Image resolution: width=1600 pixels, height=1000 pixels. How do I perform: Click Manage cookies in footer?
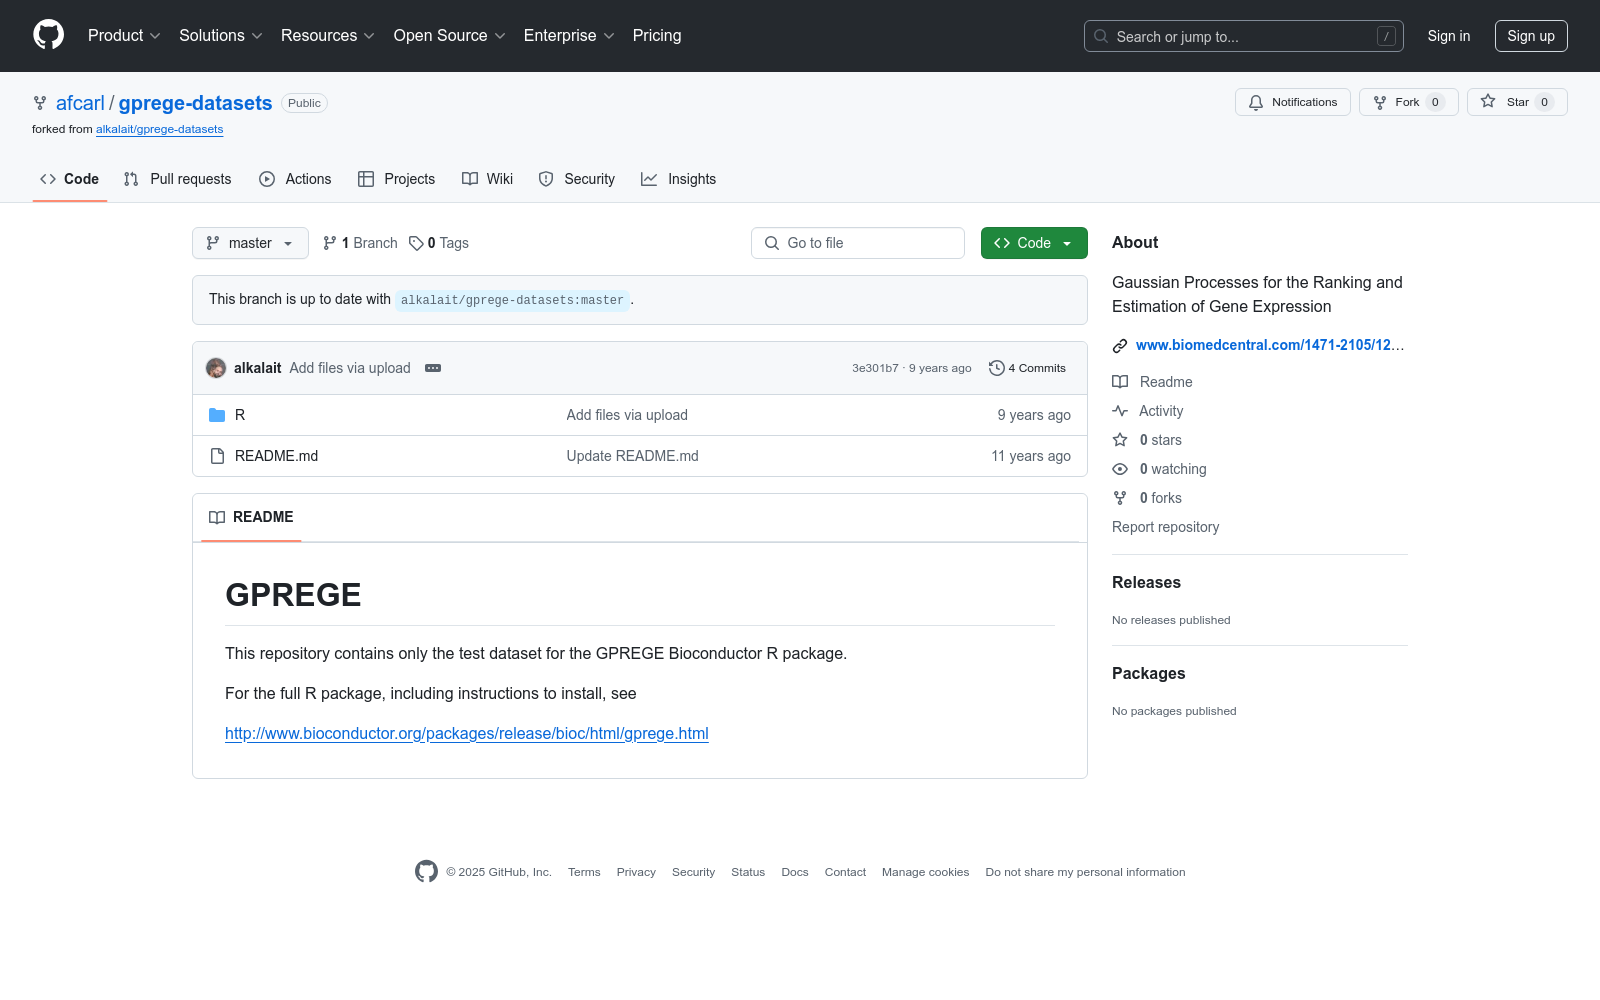(926, 872)
